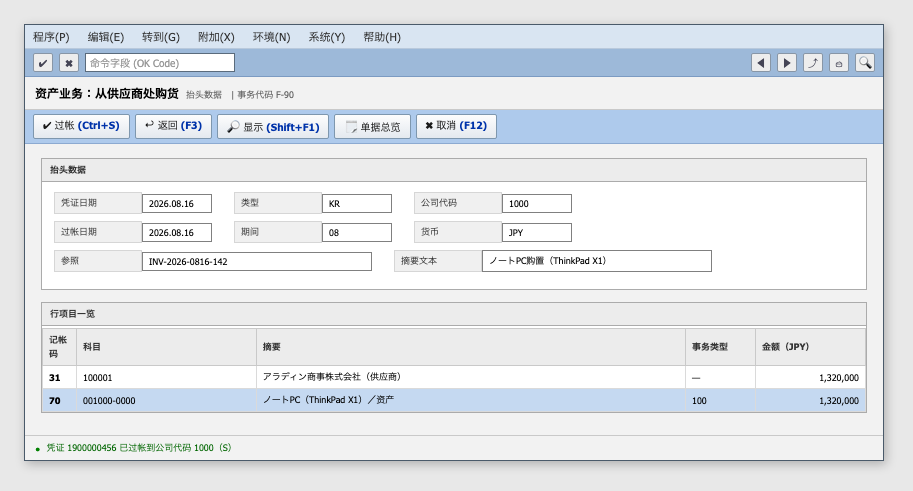Click the 抬头数据 panel header

pyautogui.click(x=454, y=170)
